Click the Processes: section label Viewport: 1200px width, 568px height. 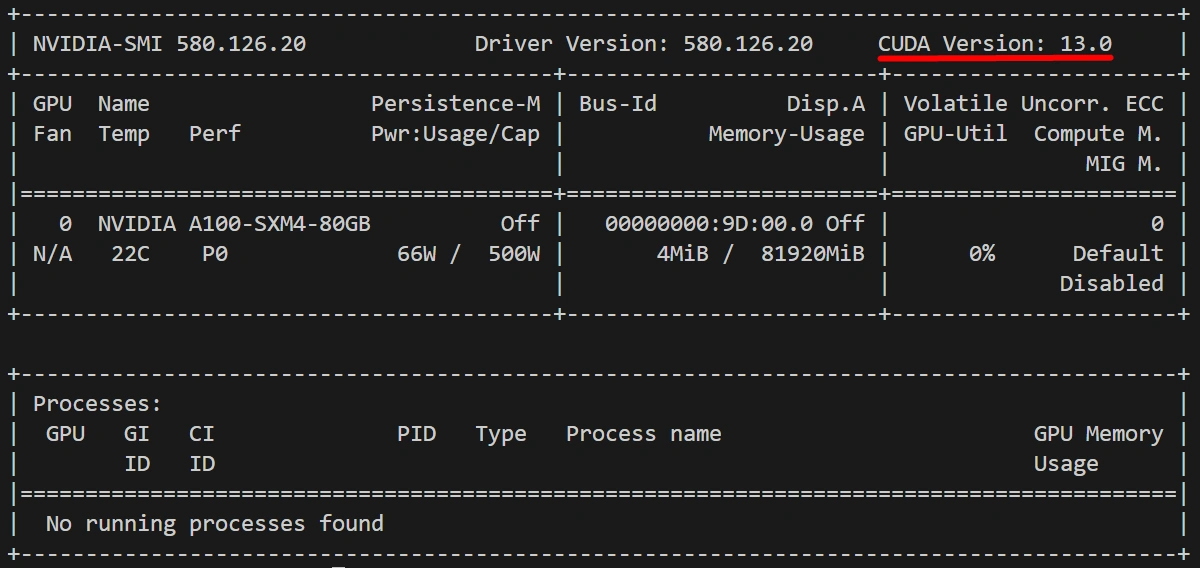click(98, 404)
